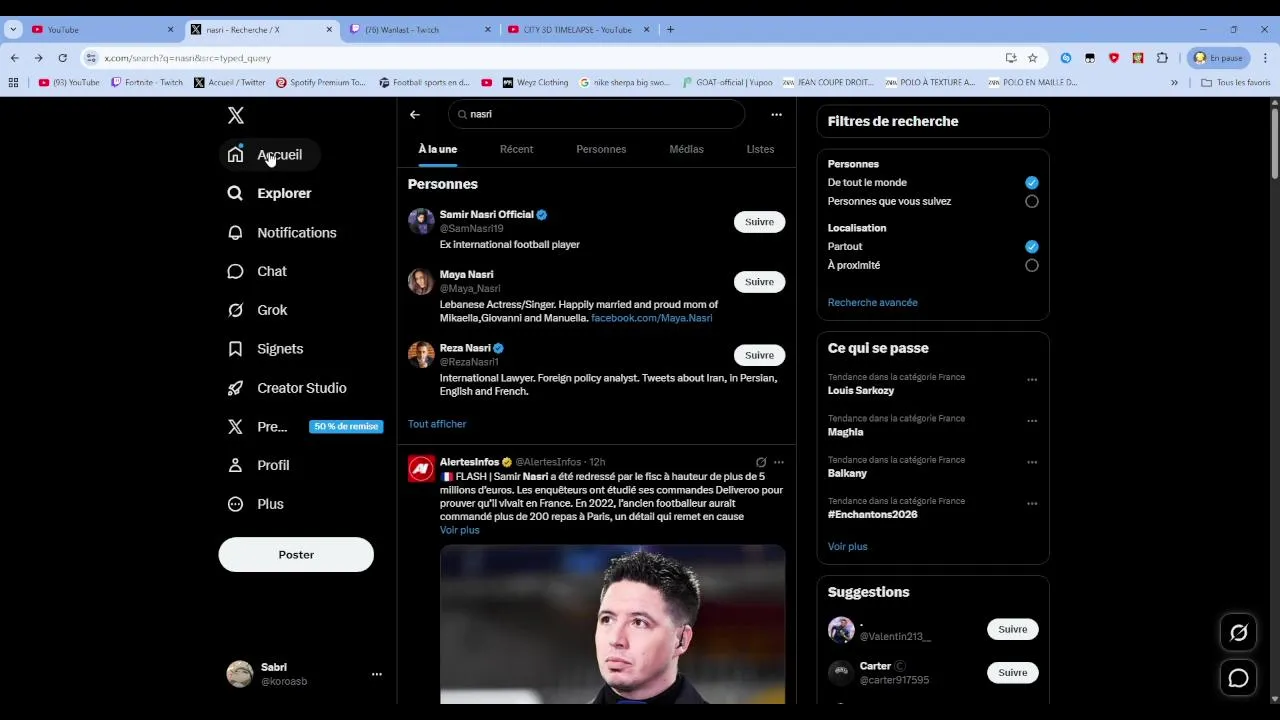Open account menu dots next to Sabri
The width and height of the screenshot is (1280, 720).
click(377, 674)
